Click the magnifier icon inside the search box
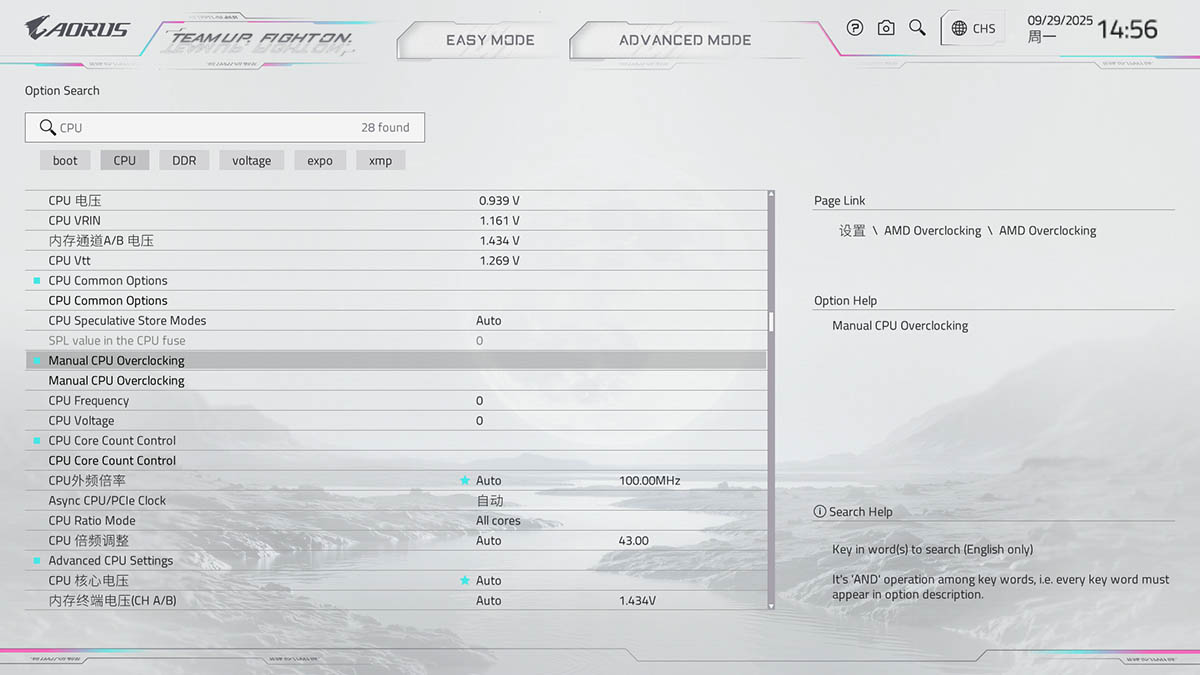 (46, 127)
